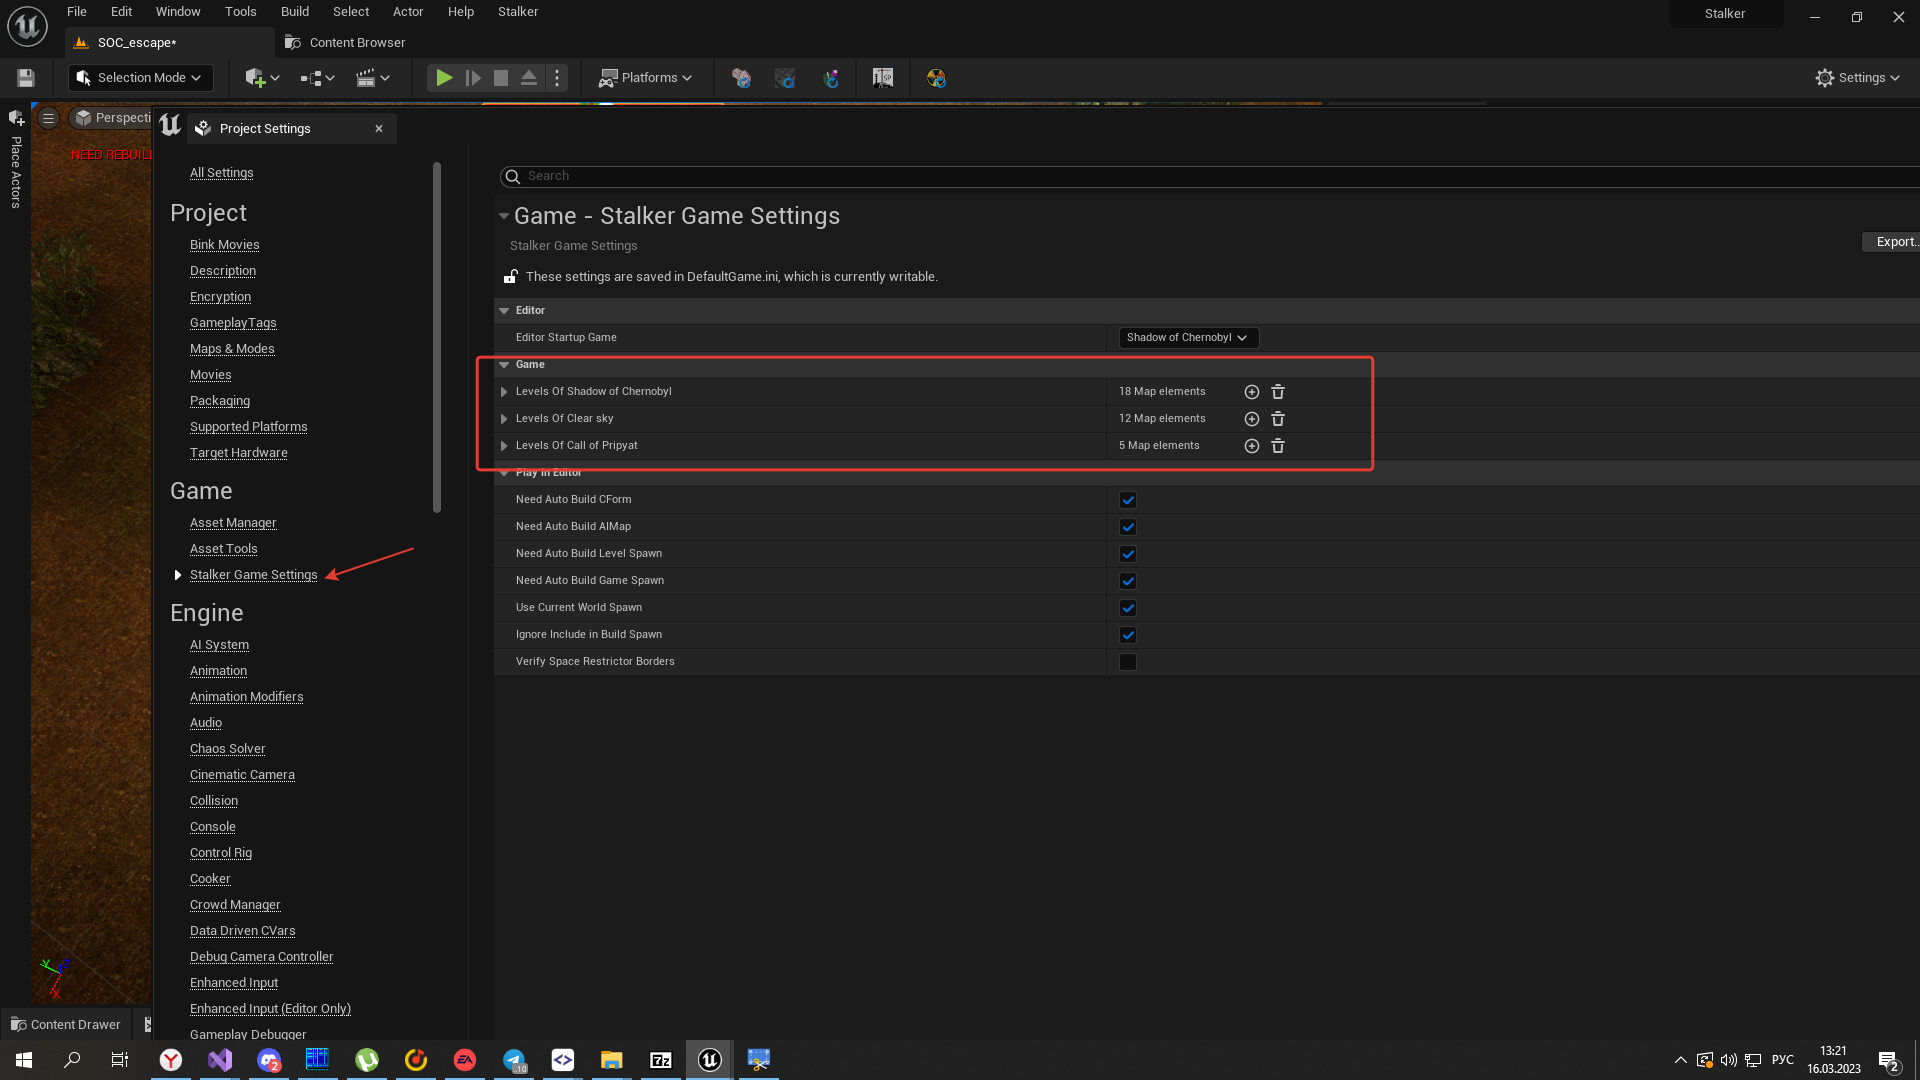Viewport: 1920px width, 1080px height.
Task: Add element to Levels Of Call of Pripyat
Action: click(x=1251, y=446)
